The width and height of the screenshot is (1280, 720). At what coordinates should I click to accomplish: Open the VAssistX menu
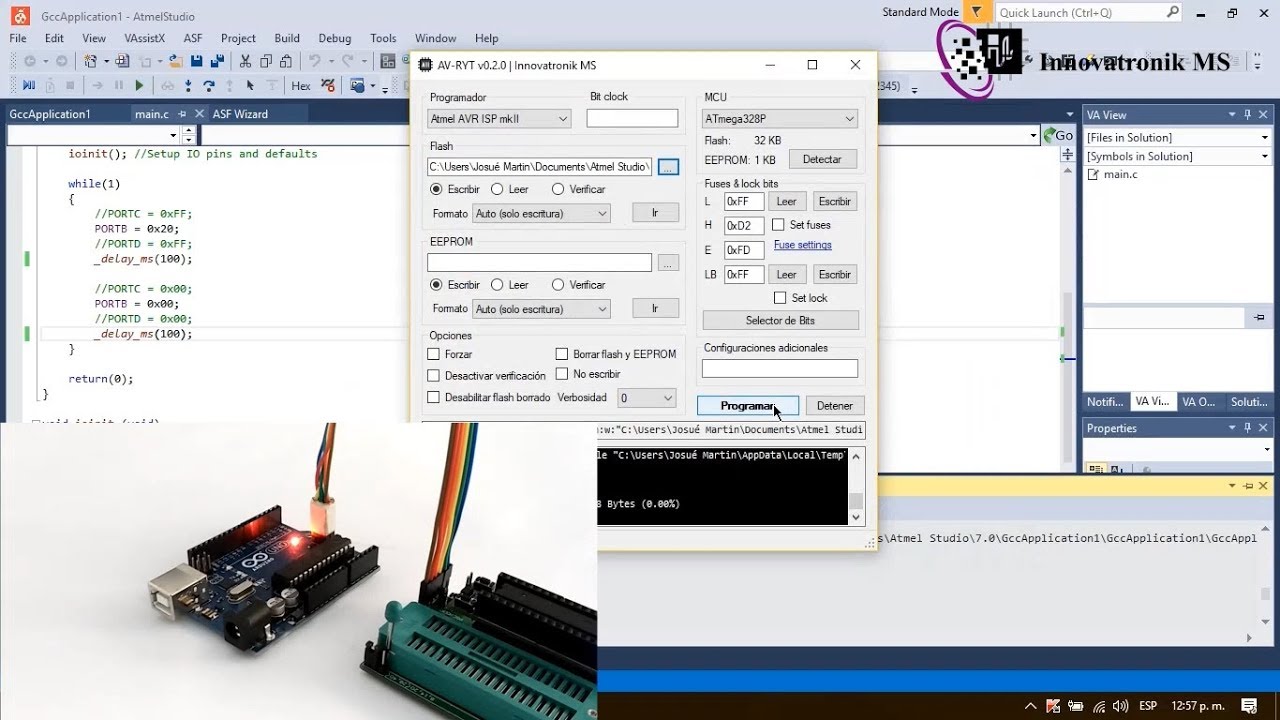[145, 38]
